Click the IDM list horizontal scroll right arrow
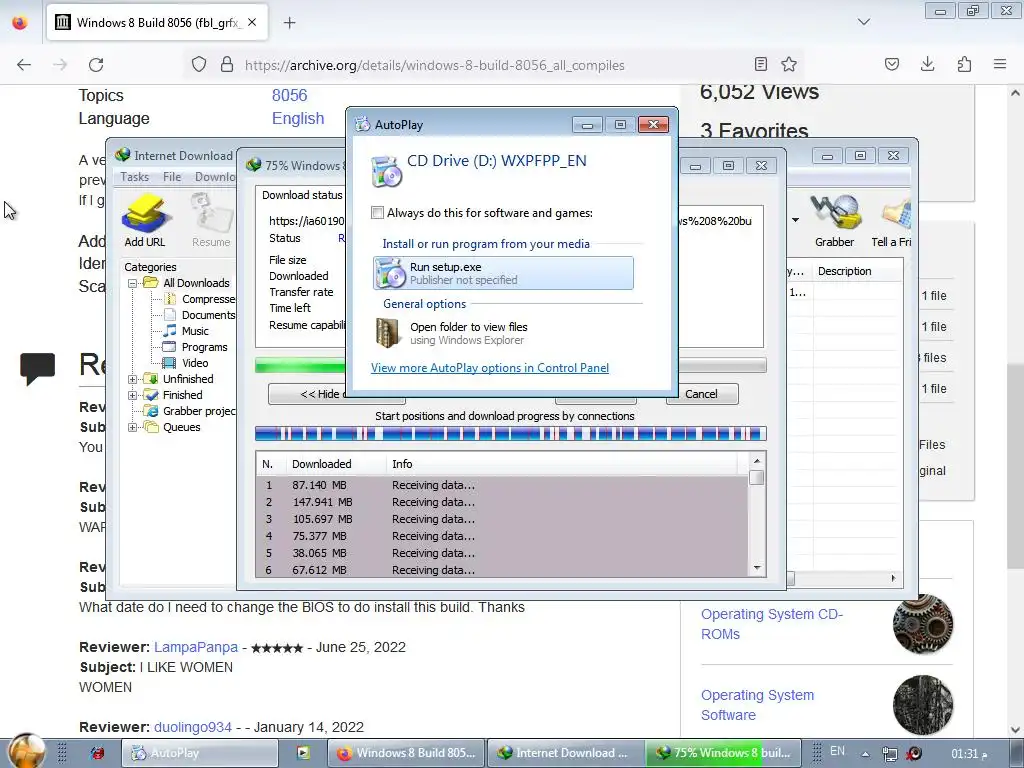The width and height of the screenshot is (1024, 768). click(x=893, y=578)
